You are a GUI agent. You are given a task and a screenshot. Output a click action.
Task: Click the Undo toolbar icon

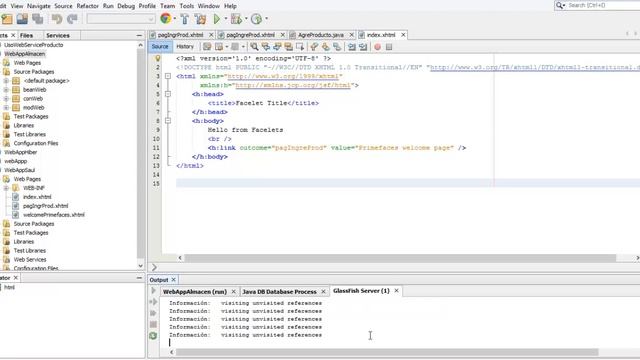point(57,19)
